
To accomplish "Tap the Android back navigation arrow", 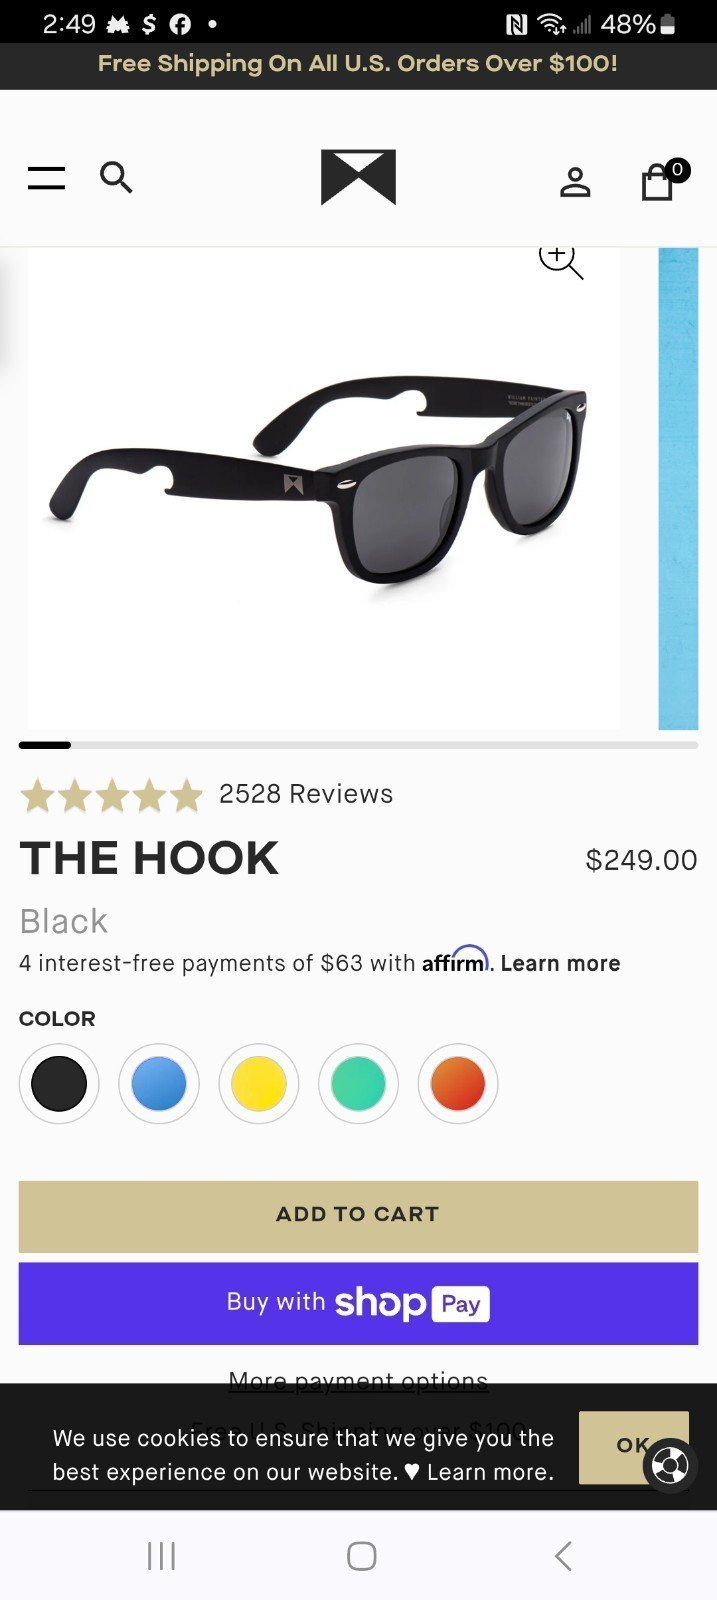I will point(563,1555).
